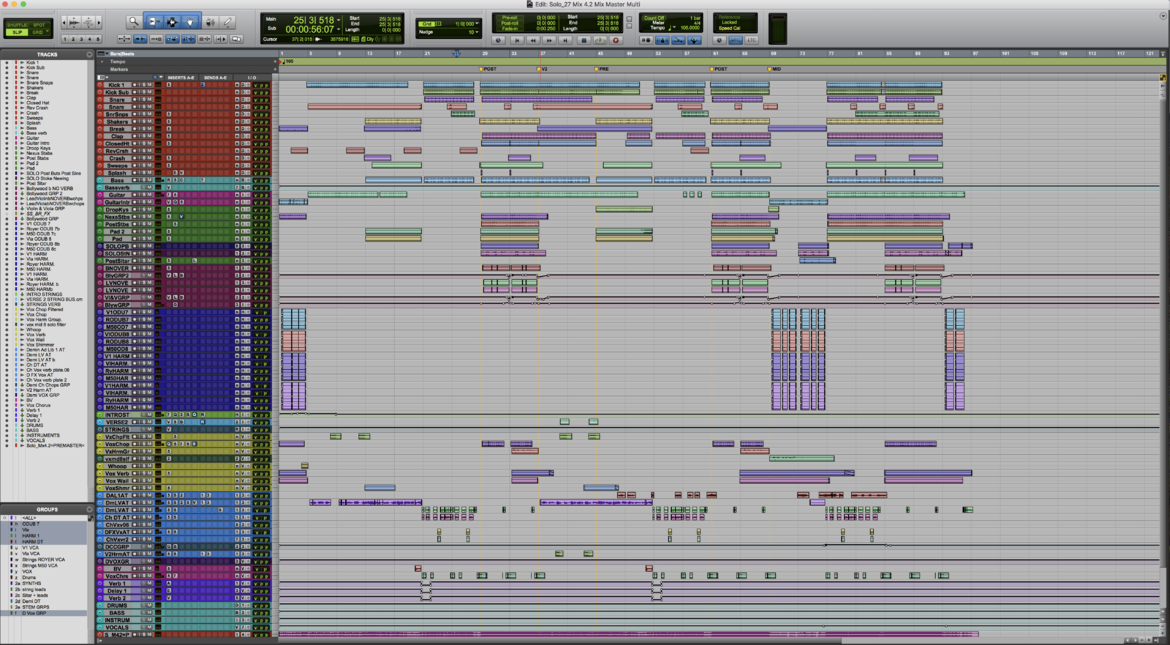Enable SPOT edit mode
Screen dimensions: 1170x645
38,25
